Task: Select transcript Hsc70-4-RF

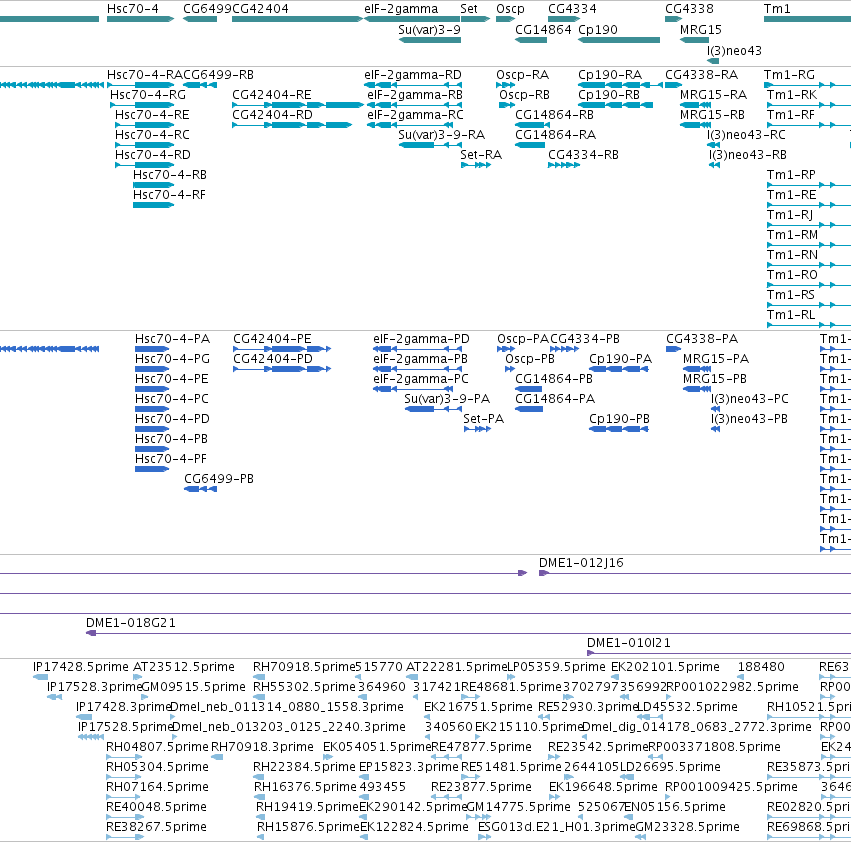Action: 169,195
